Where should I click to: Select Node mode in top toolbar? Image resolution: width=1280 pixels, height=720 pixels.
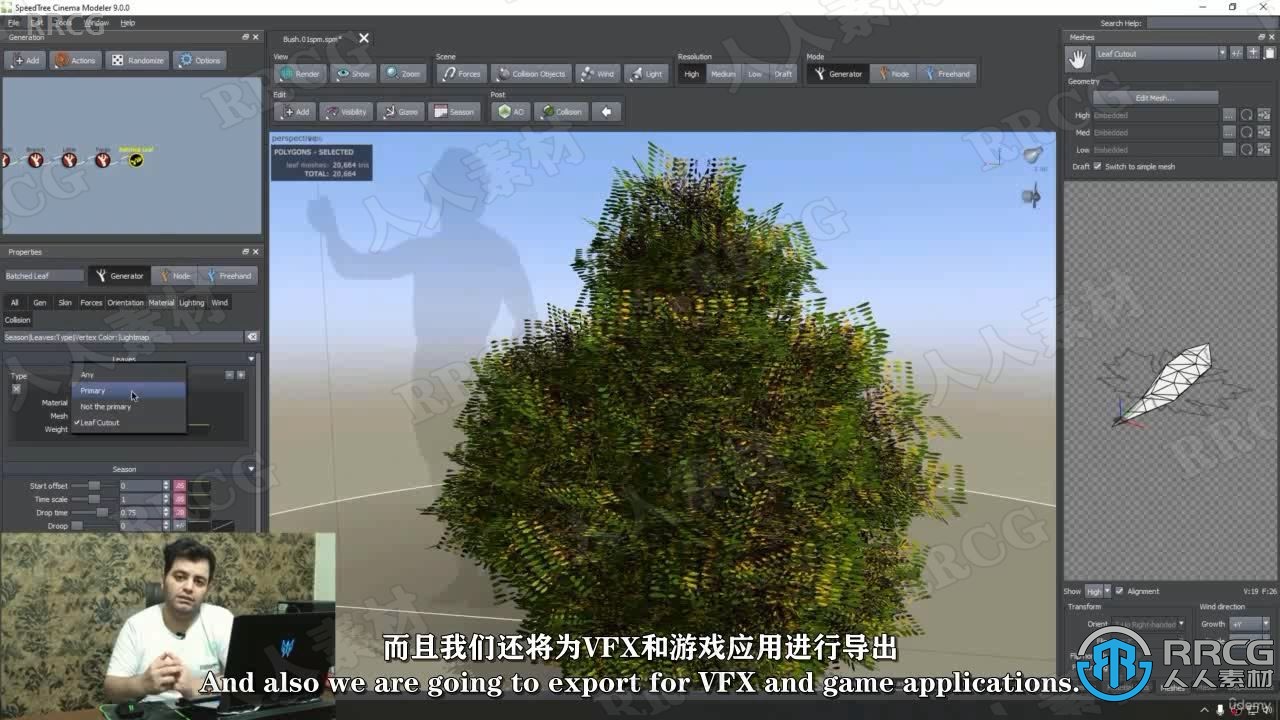892,74
